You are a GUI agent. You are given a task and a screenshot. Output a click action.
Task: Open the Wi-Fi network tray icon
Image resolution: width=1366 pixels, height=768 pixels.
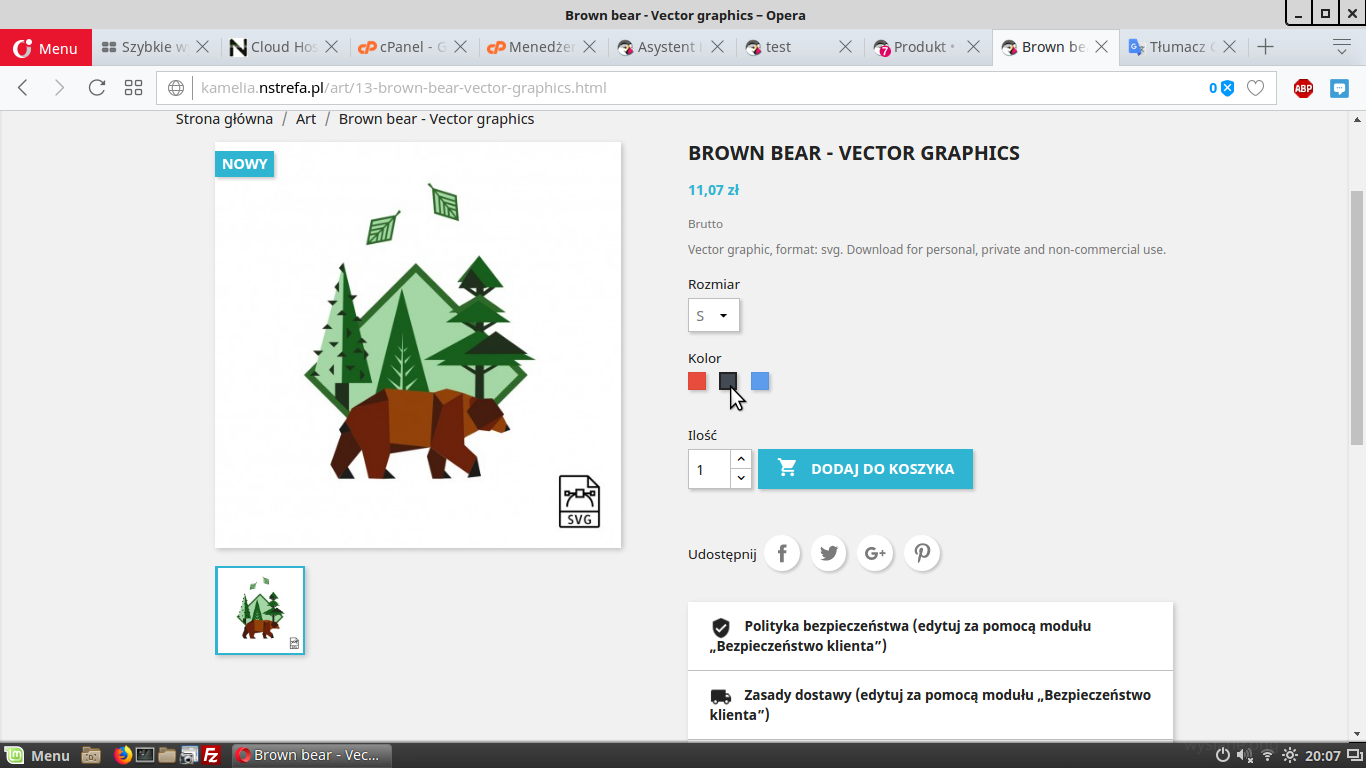coord(1267,755)
